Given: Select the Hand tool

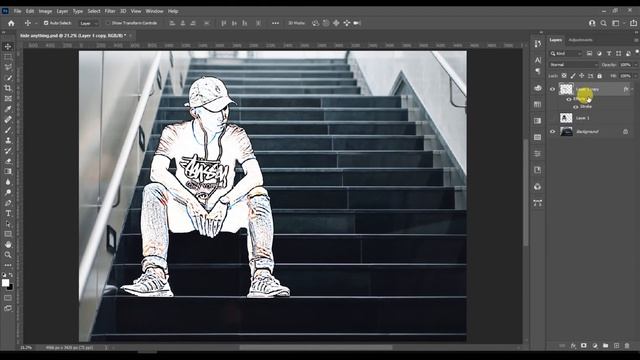Looking at the screenshot, I should pos(8,244).
